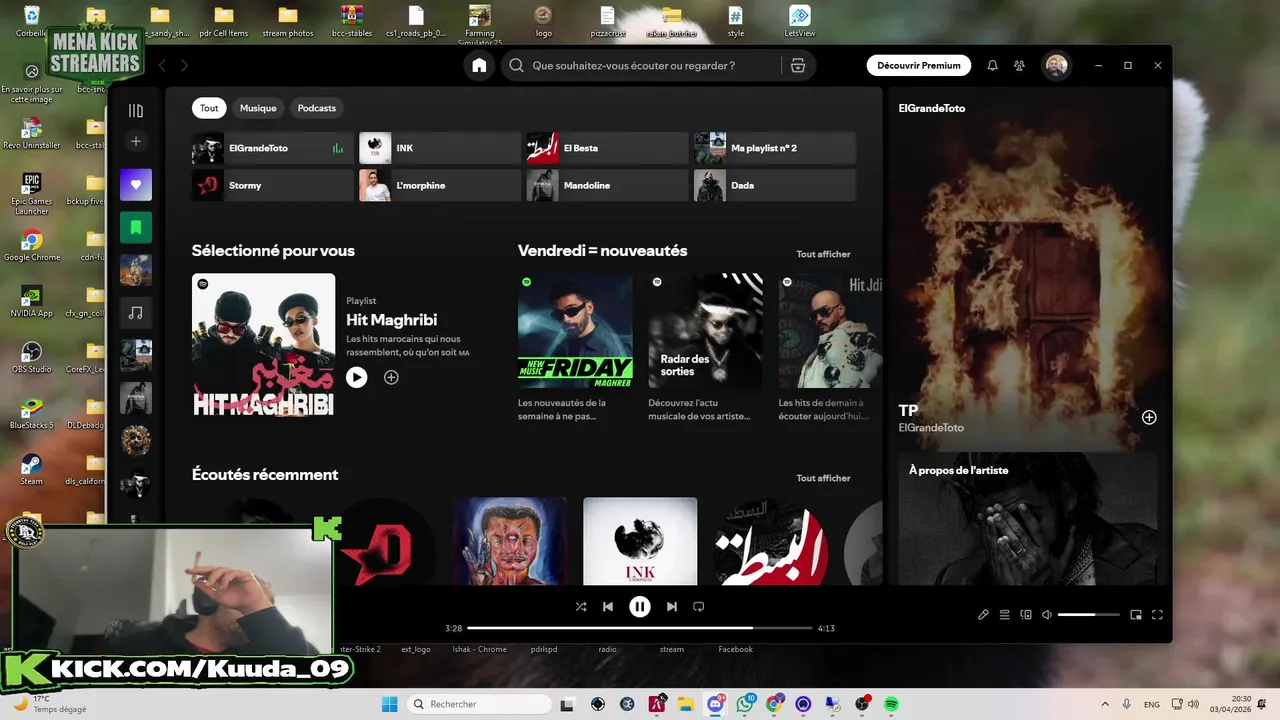
Task: Open the Steam desktop shortcut
Action: [x=31, y=470]
